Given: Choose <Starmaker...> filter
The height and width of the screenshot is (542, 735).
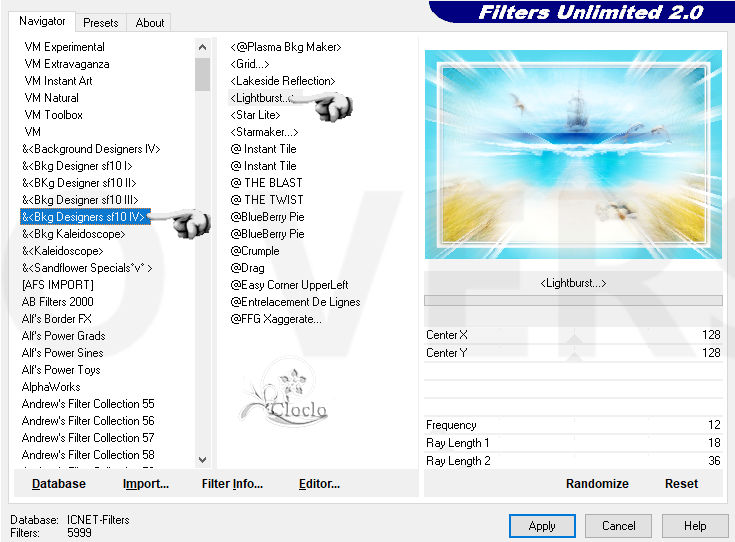Looking at the screenshot, I should click(x=264, y=132).
